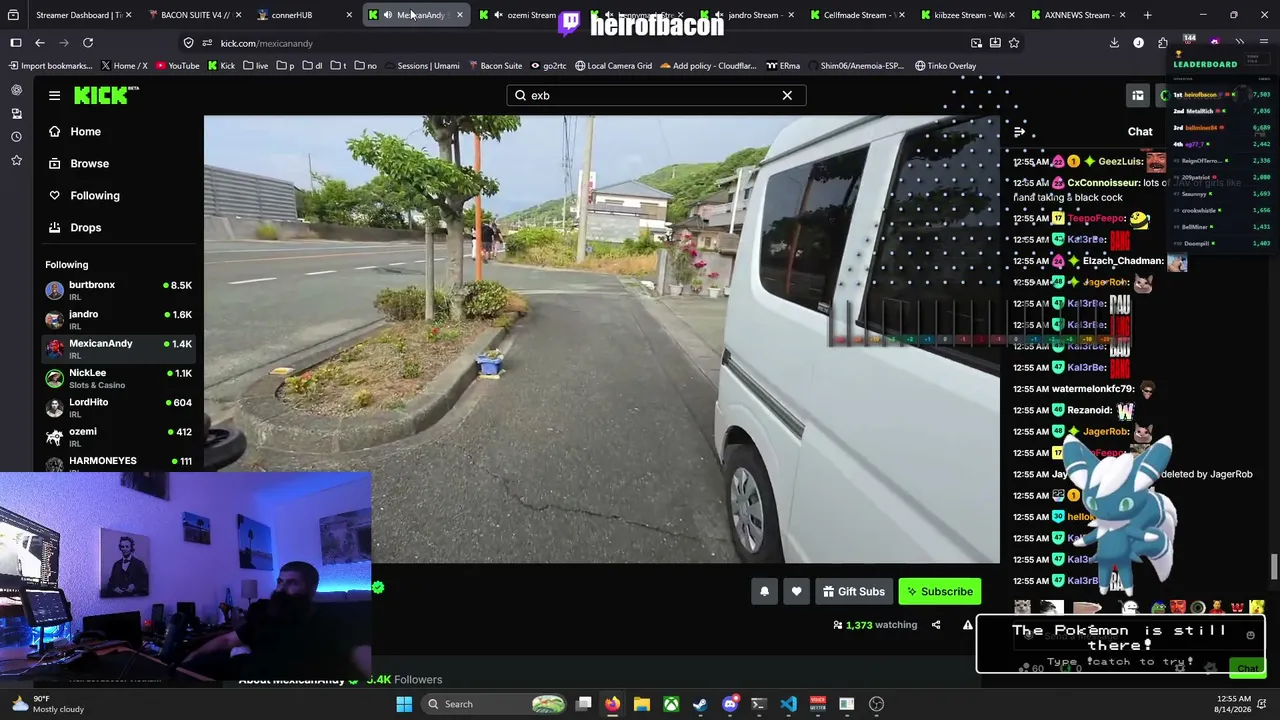Toggle follow heart button

coord(796,591)
